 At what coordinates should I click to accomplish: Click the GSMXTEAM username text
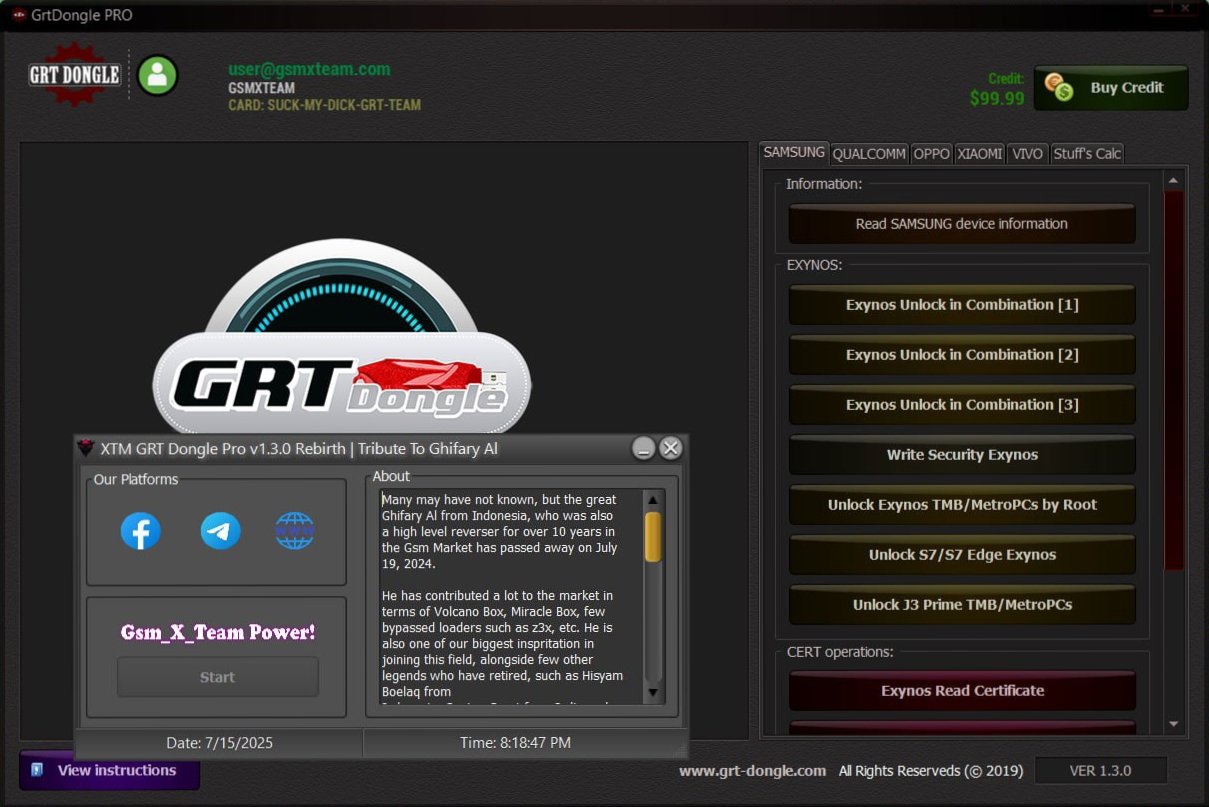pos(261,88)
